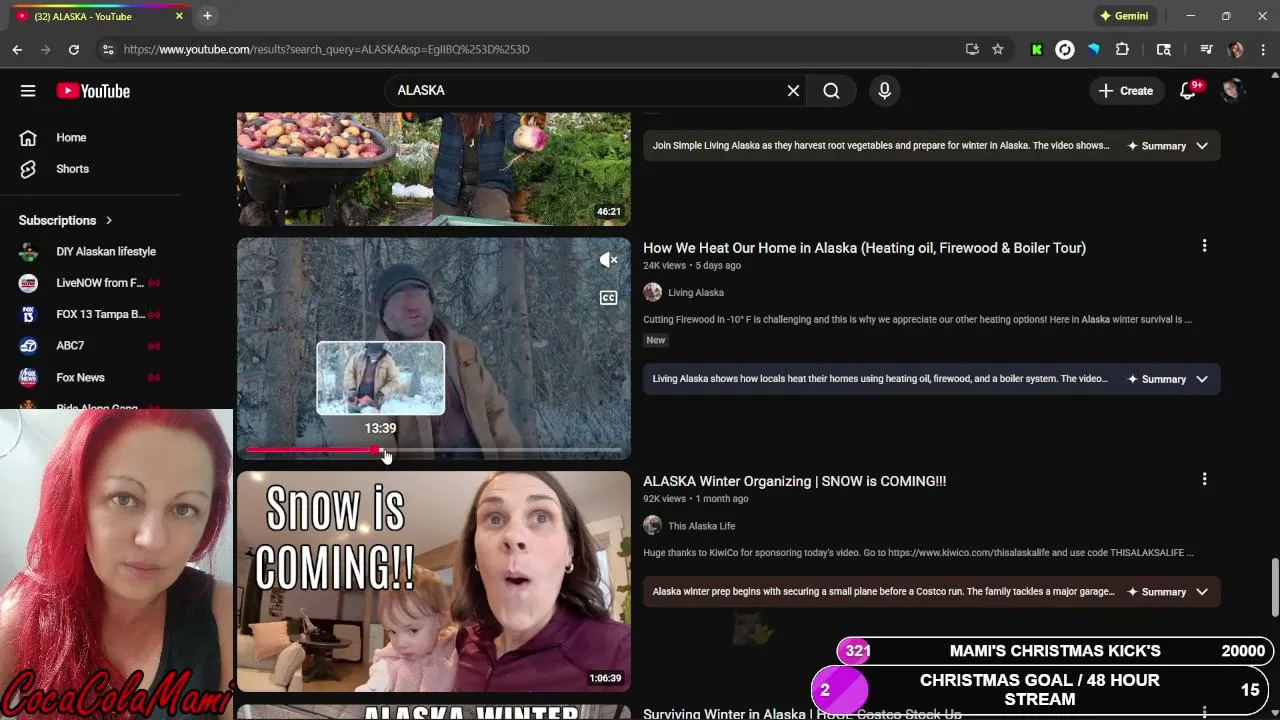Click the address bar URL

326,49
